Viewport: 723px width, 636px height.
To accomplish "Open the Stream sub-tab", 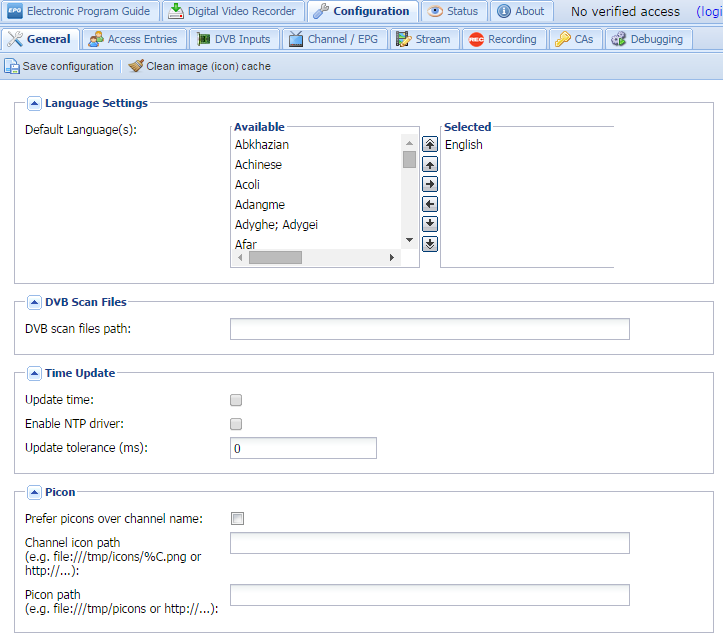I will [x=424, y=39].
